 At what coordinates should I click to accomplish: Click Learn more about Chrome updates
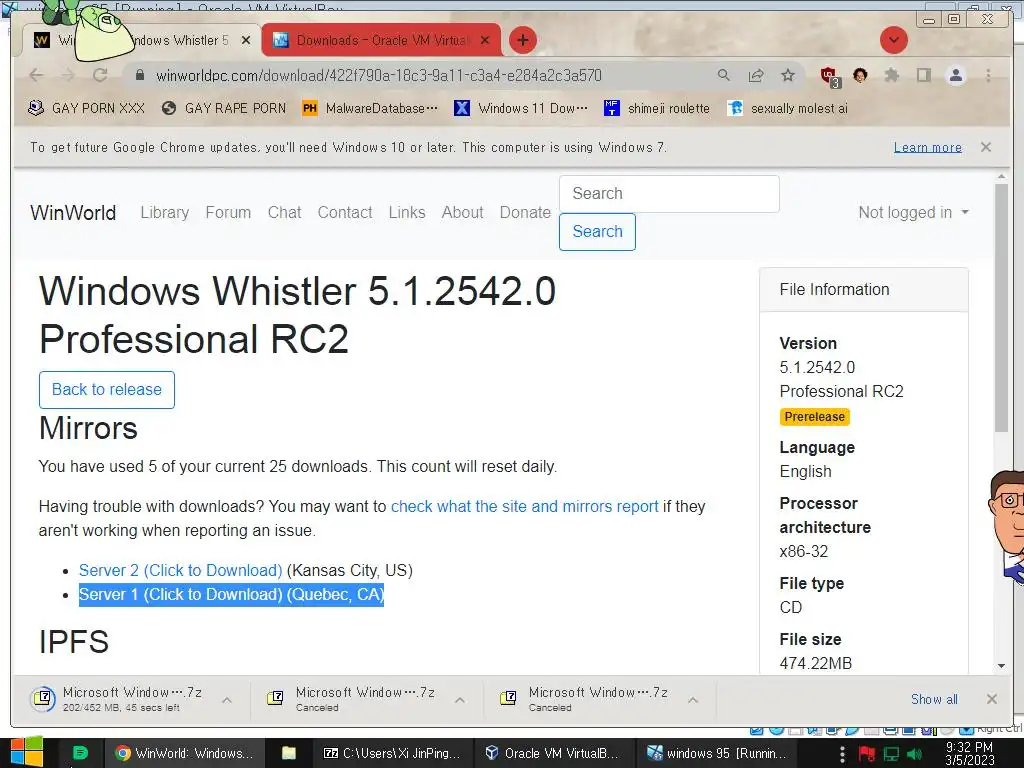pyautogui.click(x=927, y=147)
